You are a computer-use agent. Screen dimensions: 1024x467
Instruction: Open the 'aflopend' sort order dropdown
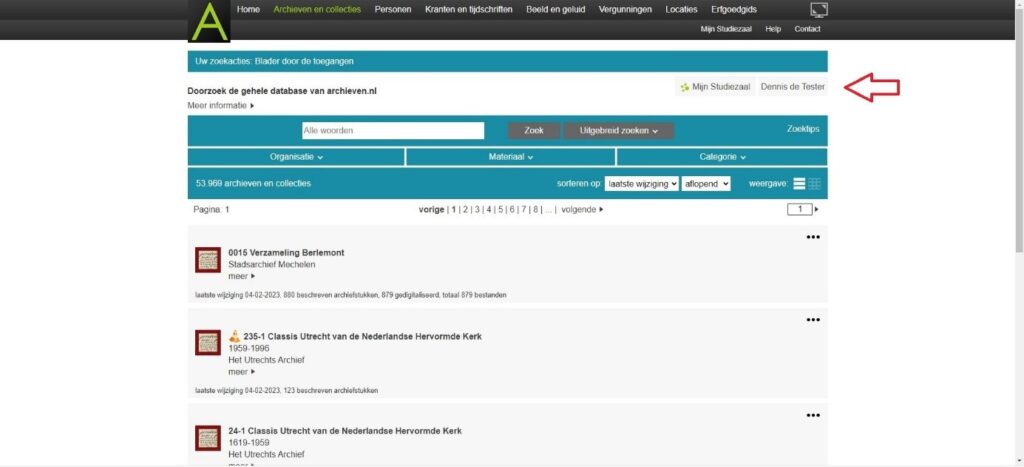[706, 184]
